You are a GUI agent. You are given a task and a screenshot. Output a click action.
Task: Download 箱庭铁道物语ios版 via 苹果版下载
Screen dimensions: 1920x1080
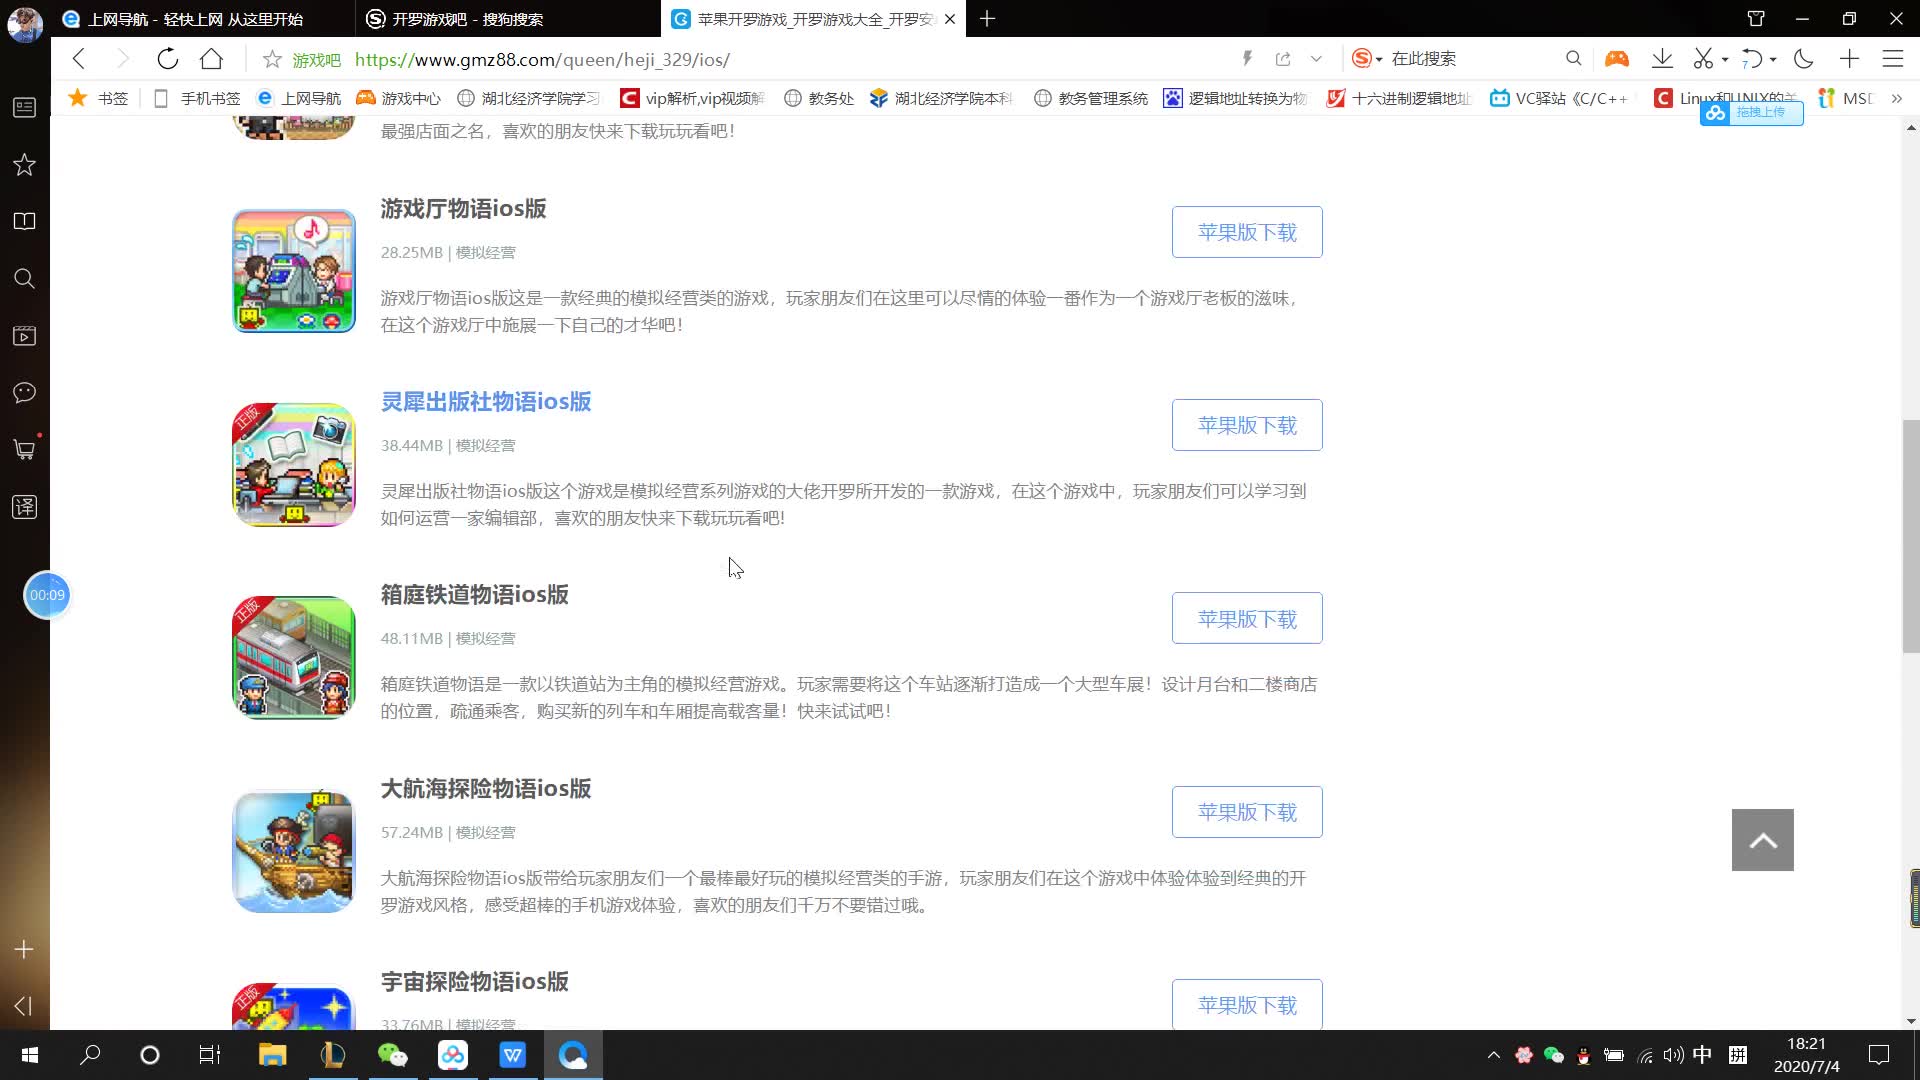1247,619
